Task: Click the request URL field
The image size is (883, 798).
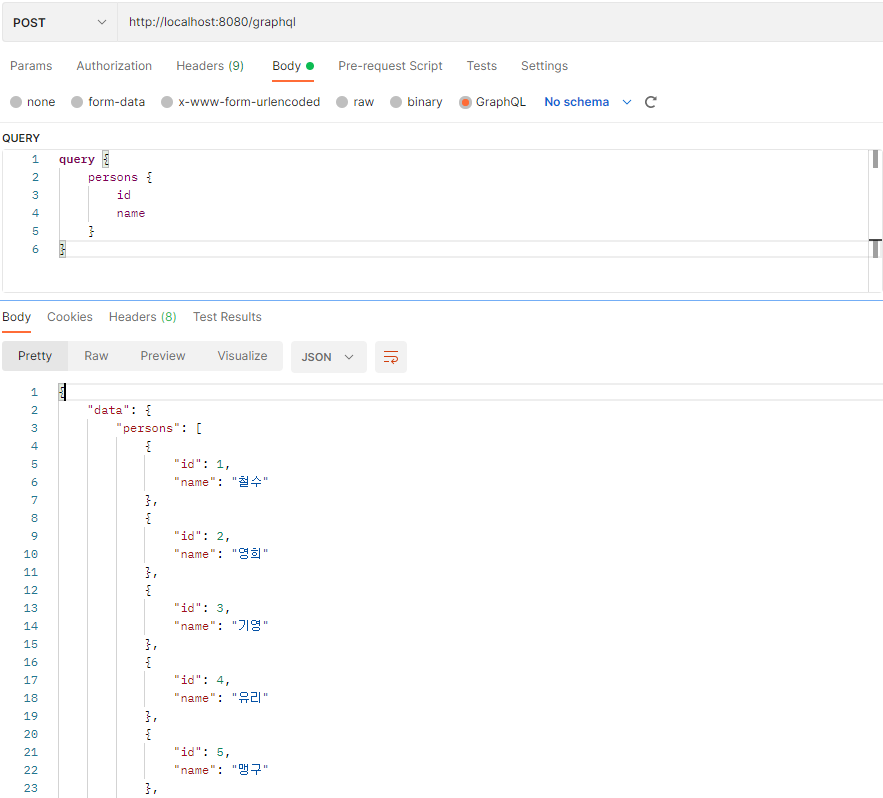Action: [500, 23]
